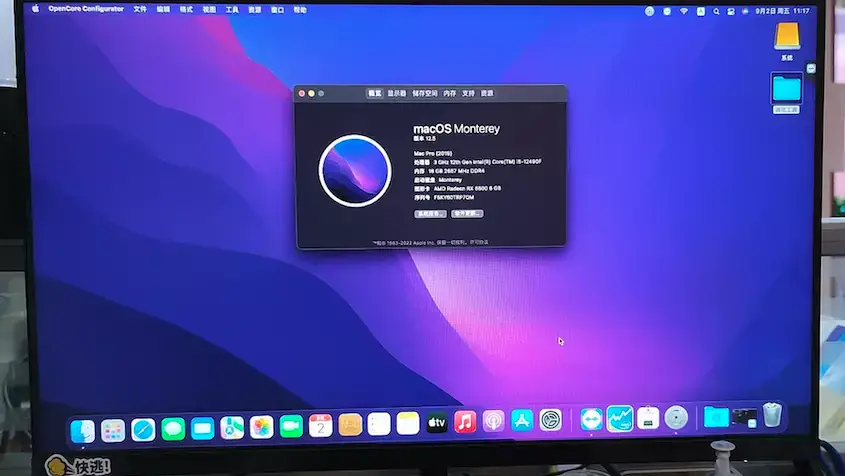The height and width of the screenshot is (476, 845).
Task: Open the 格式 menu
Action: (x=186, y=10)
